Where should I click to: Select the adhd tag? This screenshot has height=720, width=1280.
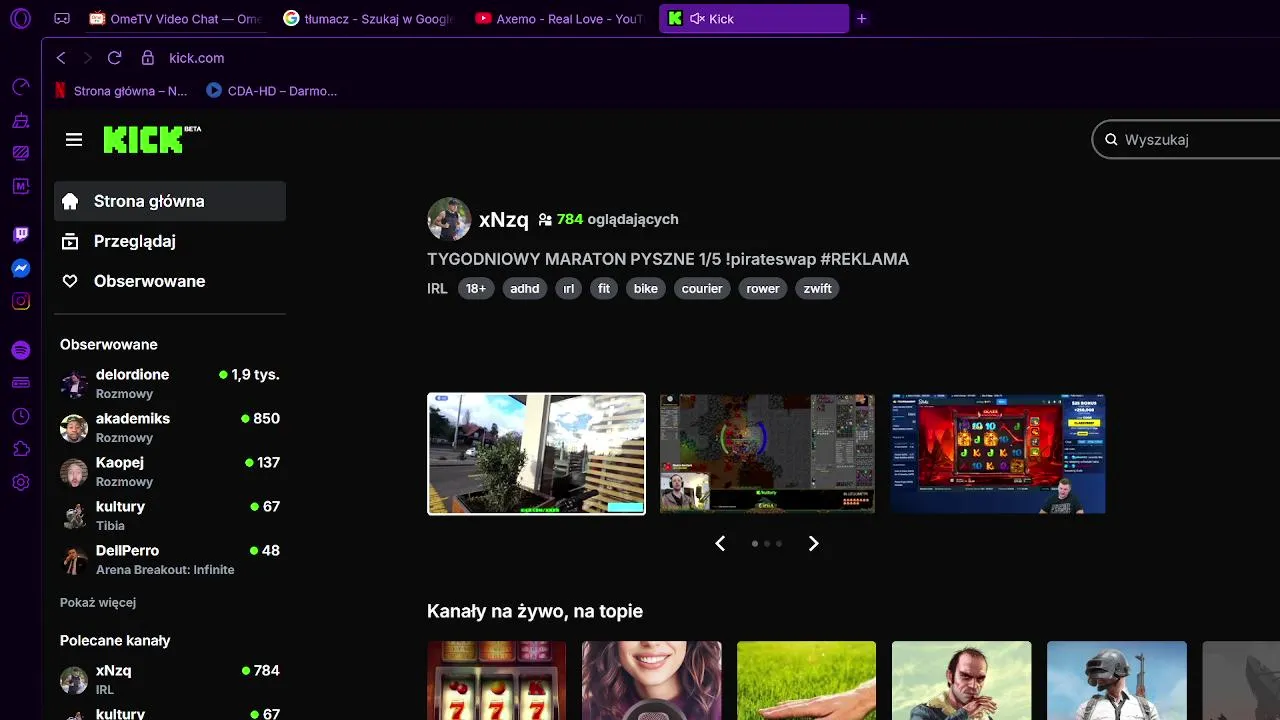[x=525, y=288]
